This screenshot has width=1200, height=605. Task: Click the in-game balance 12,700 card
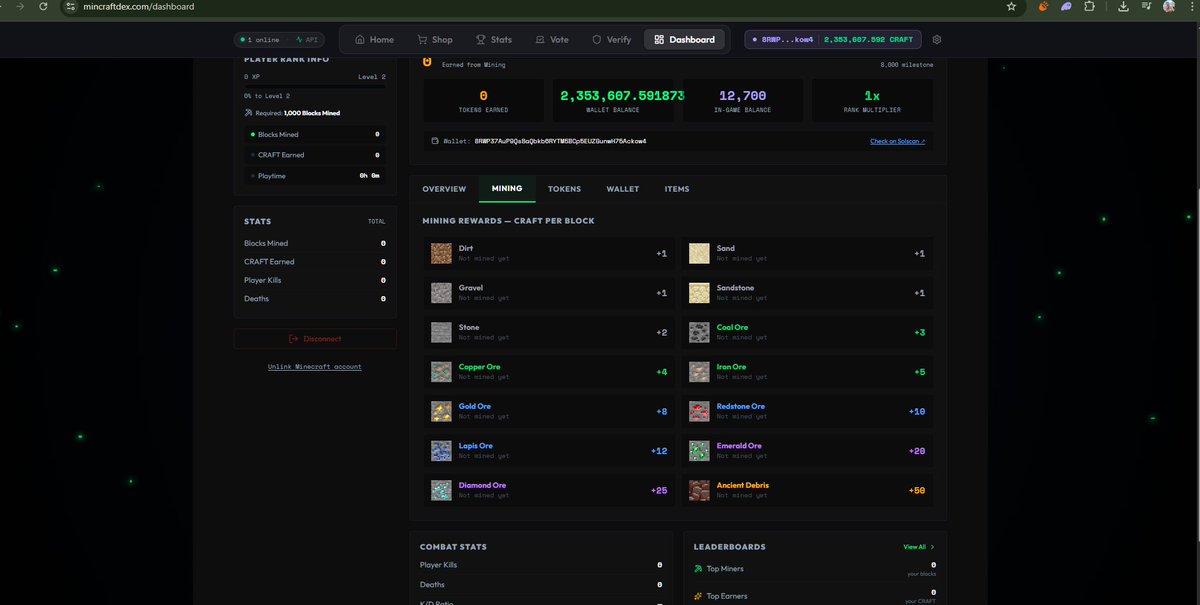(x=742, y=100)
